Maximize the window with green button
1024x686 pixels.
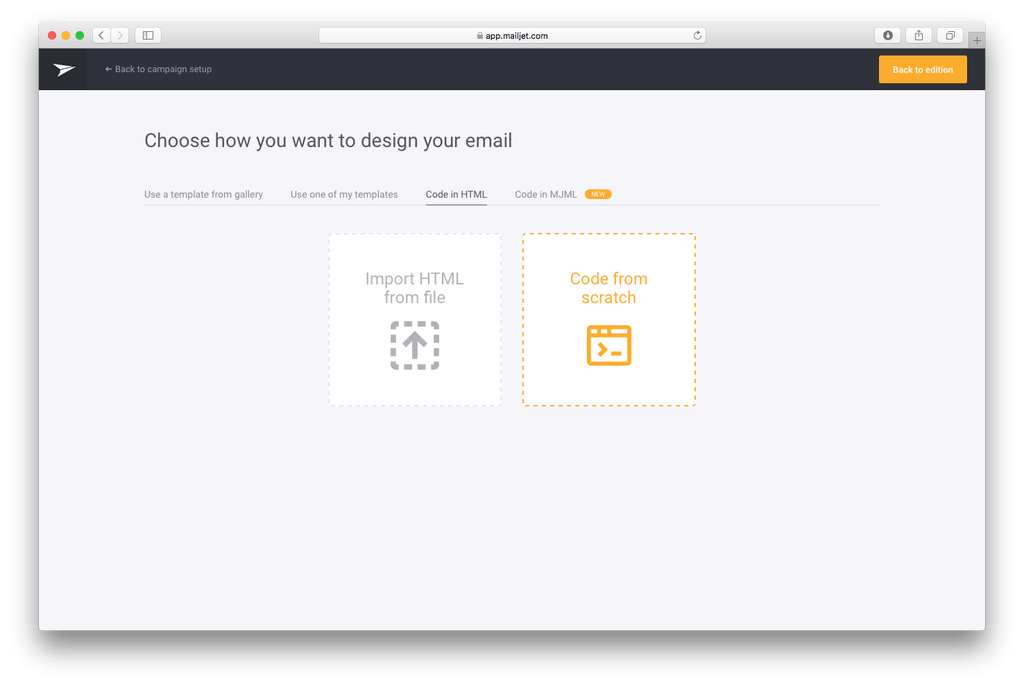80,35
